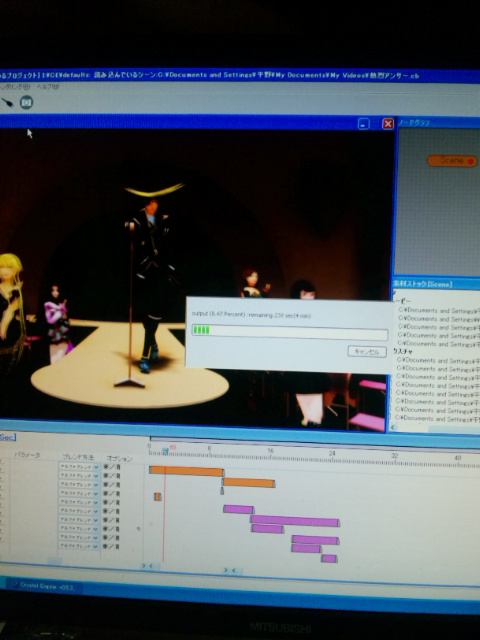The image size is (480, 640).
Task: Click the Crystal Engine v053 taskbar button
Action: (x=42, y=586)
